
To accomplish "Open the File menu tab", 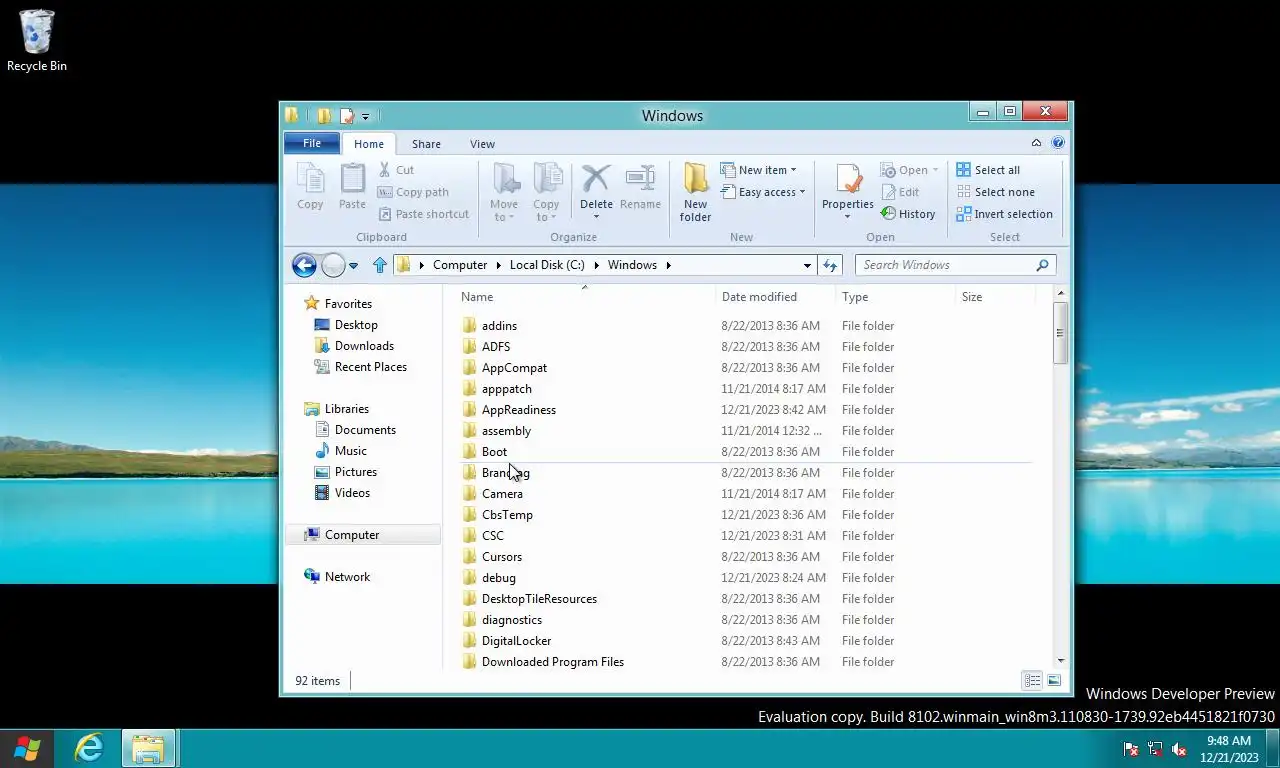I will [x=312, y=143].
